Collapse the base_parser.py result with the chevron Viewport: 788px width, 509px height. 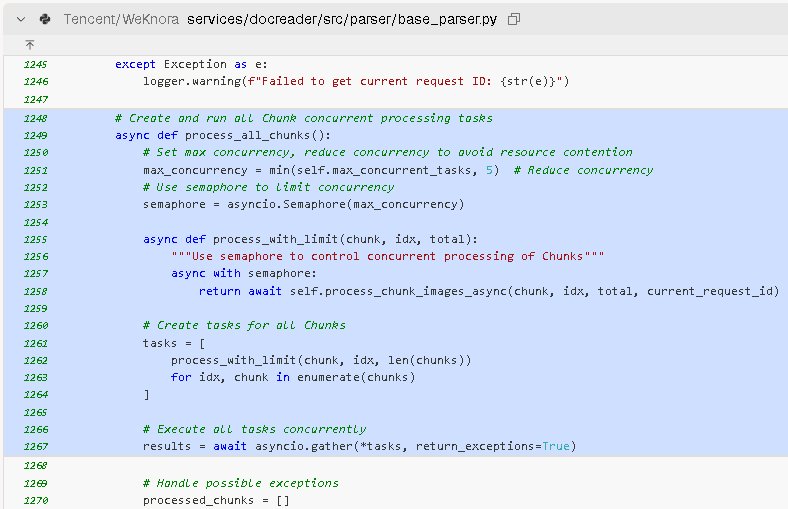(21, 19)
